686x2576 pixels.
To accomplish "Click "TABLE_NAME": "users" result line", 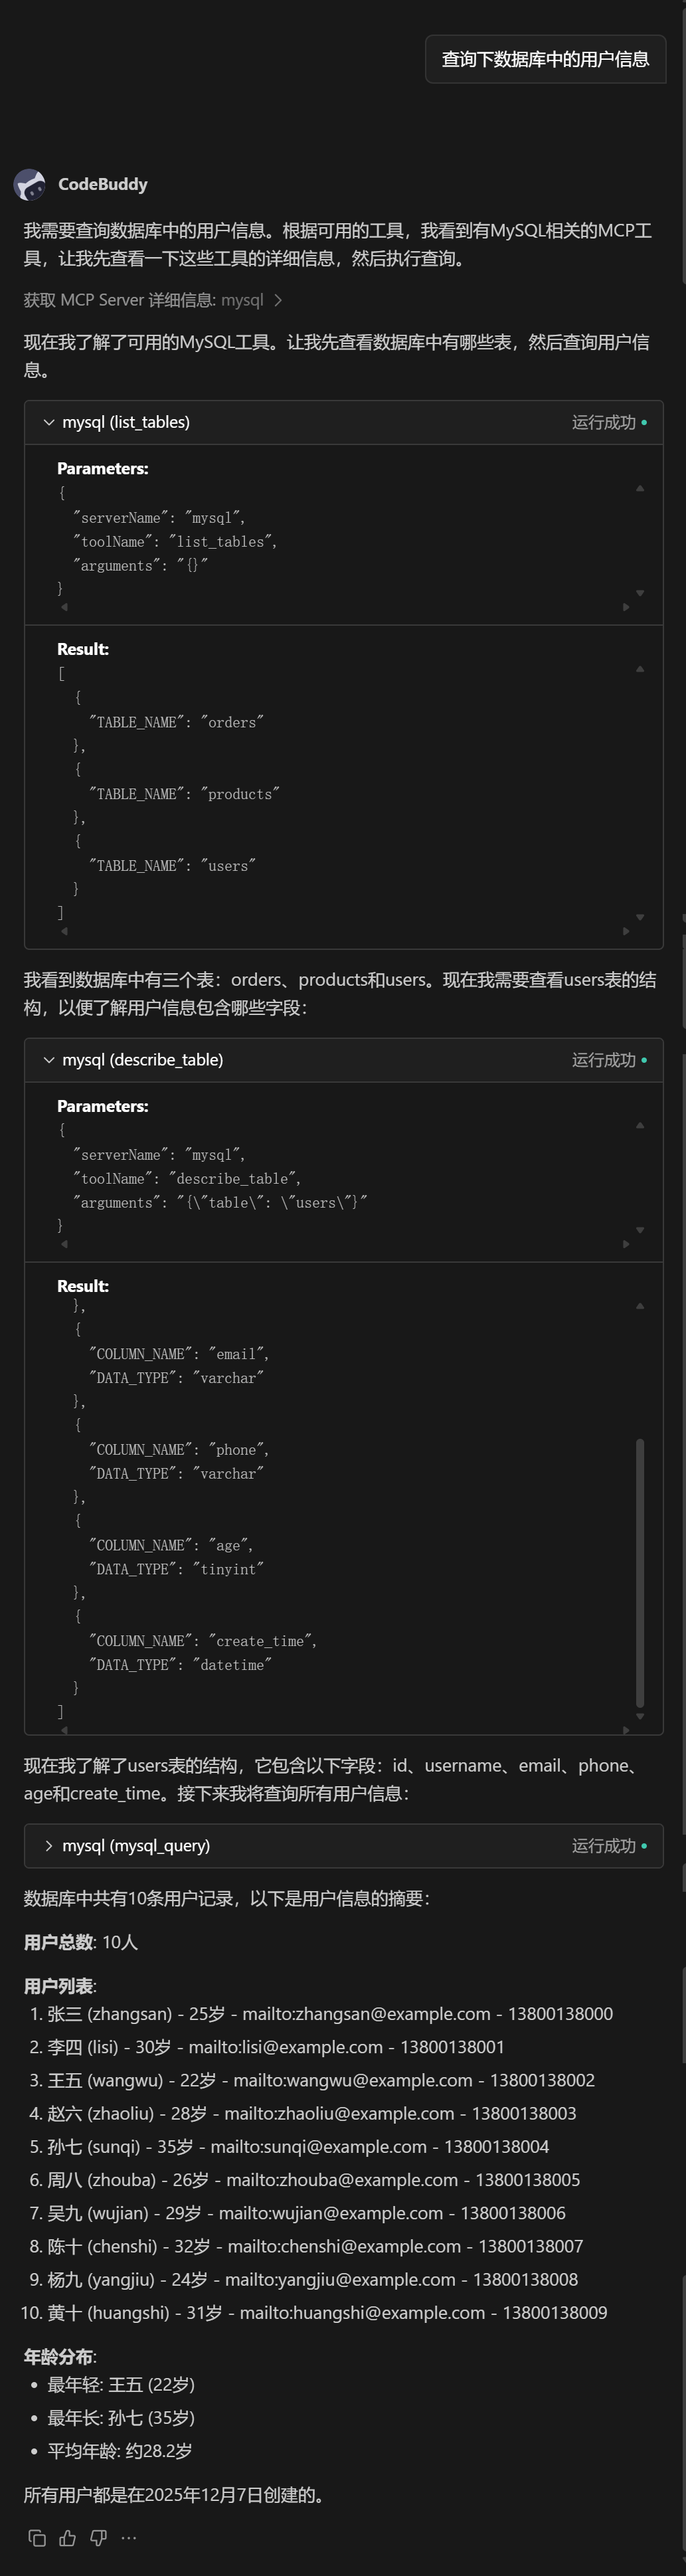I will coord(172,866).
